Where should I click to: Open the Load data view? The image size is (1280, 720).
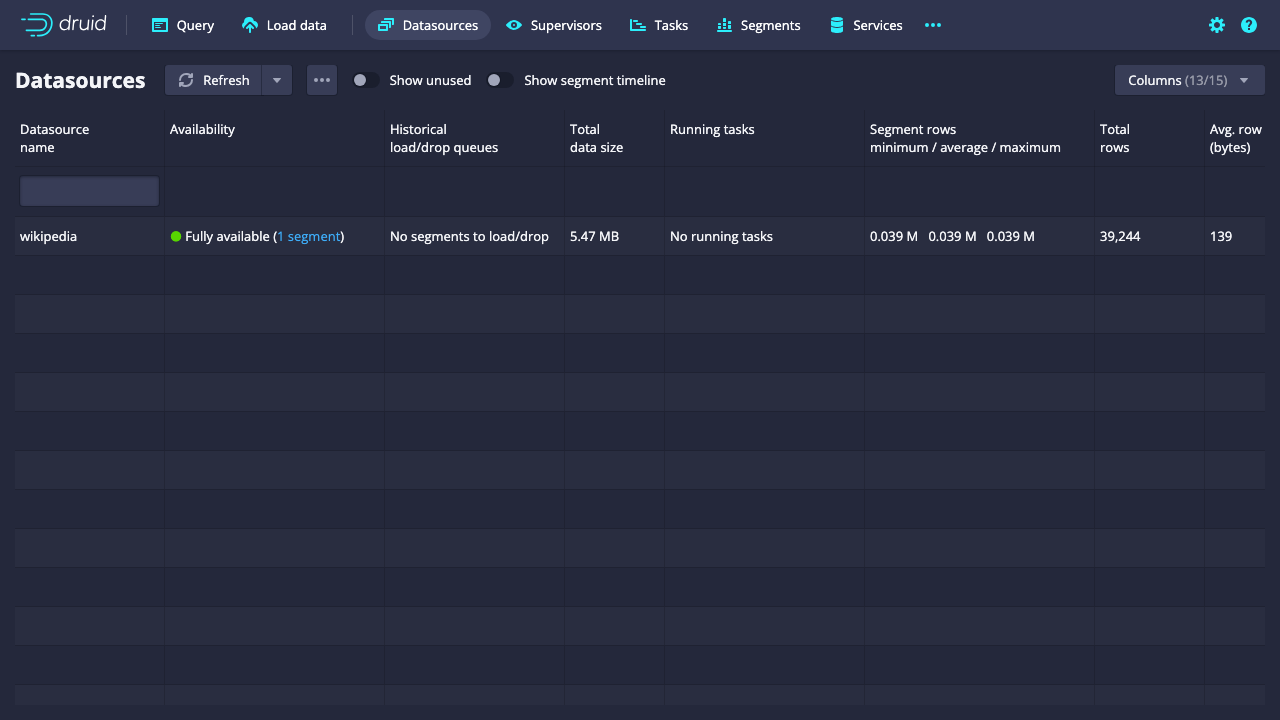point(285,25)
